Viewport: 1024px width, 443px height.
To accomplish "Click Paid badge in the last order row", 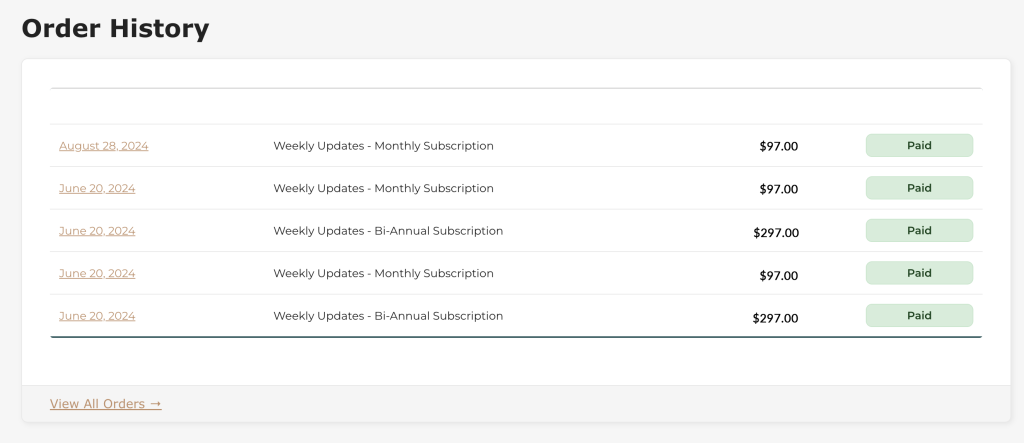I will pyautogui.click(x=918, y=316).
